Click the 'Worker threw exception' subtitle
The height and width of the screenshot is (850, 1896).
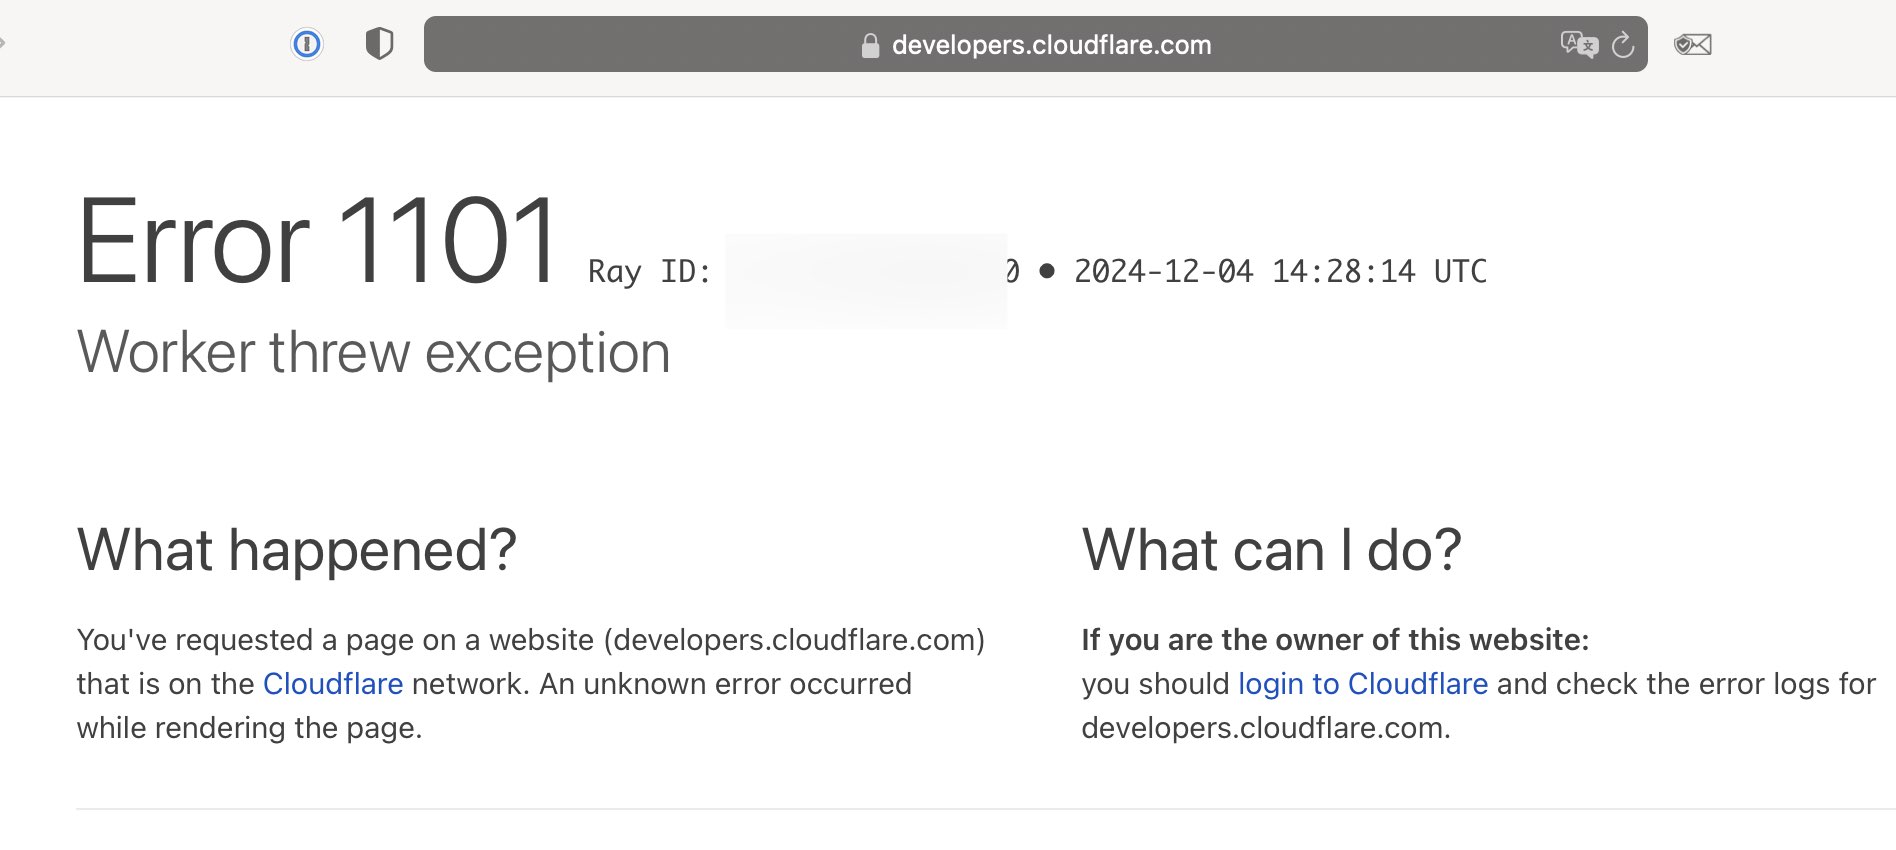coord(373,353)
